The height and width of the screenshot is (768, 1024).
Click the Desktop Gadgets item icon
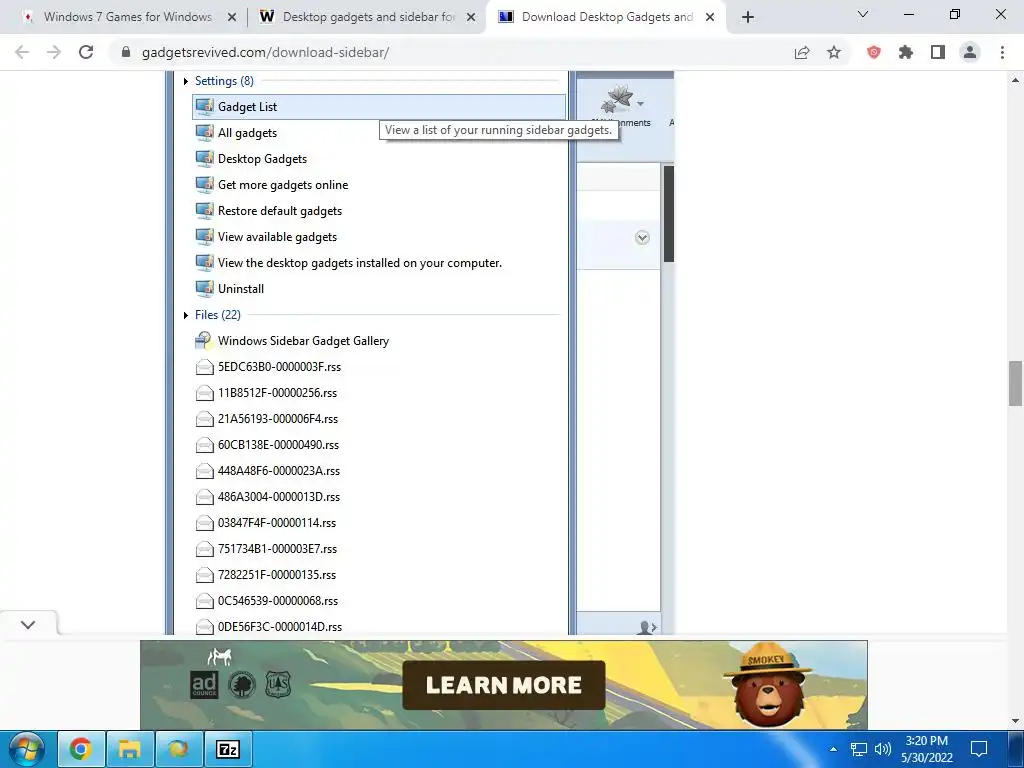(x=204, y=159)
